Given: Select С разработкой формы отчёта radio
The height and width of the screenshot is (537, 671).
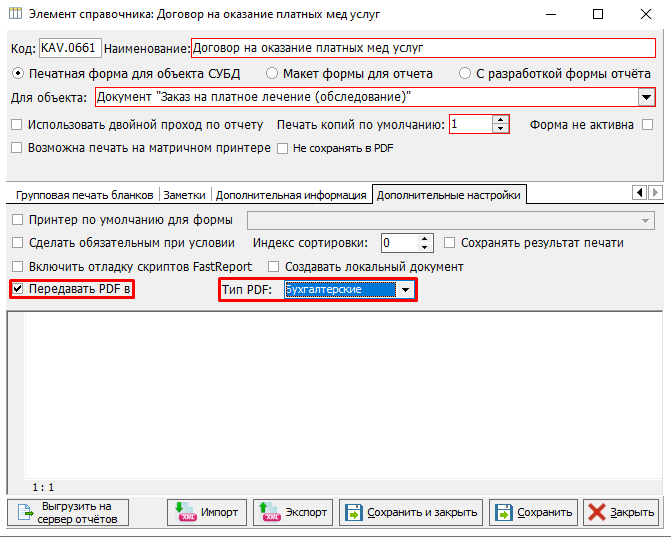Looking at the screenshot, I should point(465,74).
